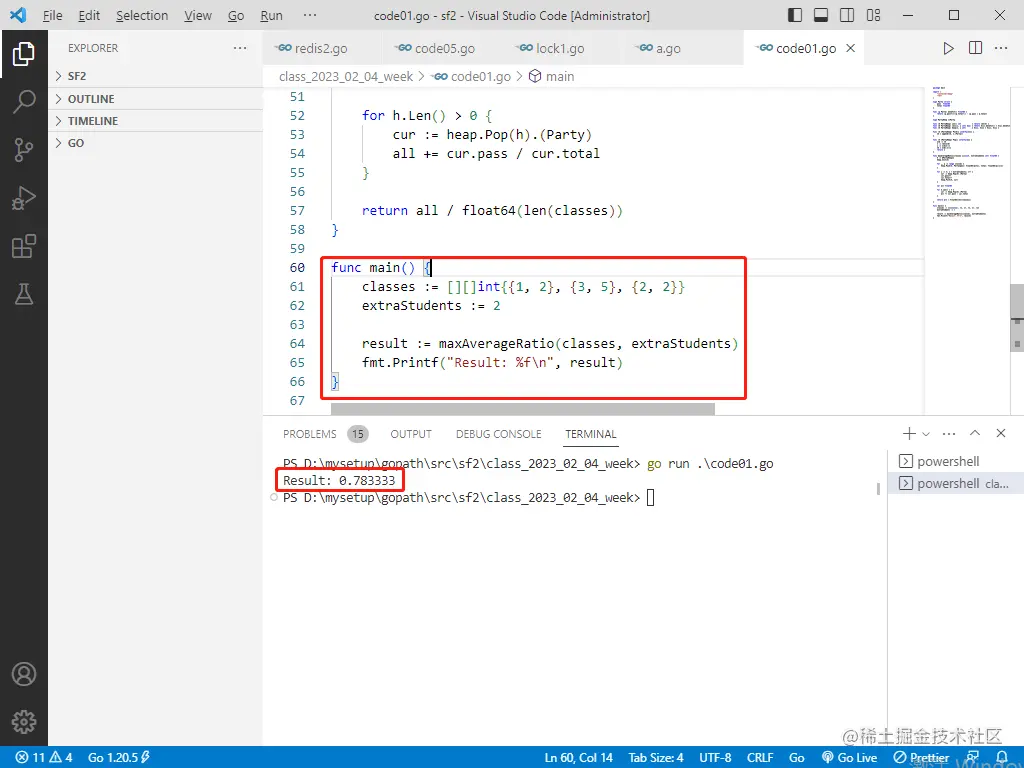Image resolution: width=1024 pixels, height=768 pixels.
Task: Close the code01.go editor tab
Action: tap(850, 48)
